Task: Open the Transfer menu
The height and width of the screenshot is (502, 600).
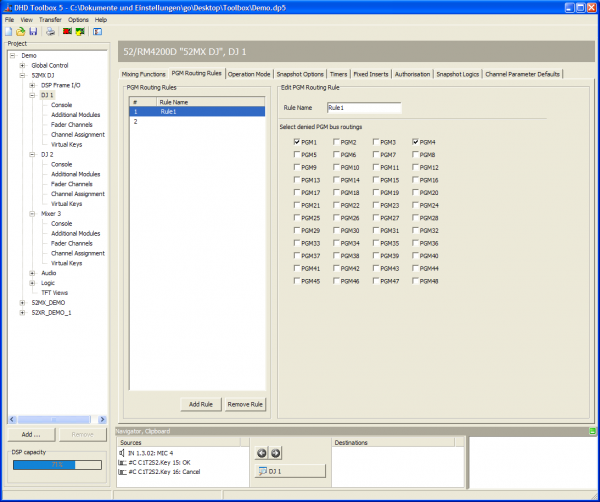Action: point(50,20)
